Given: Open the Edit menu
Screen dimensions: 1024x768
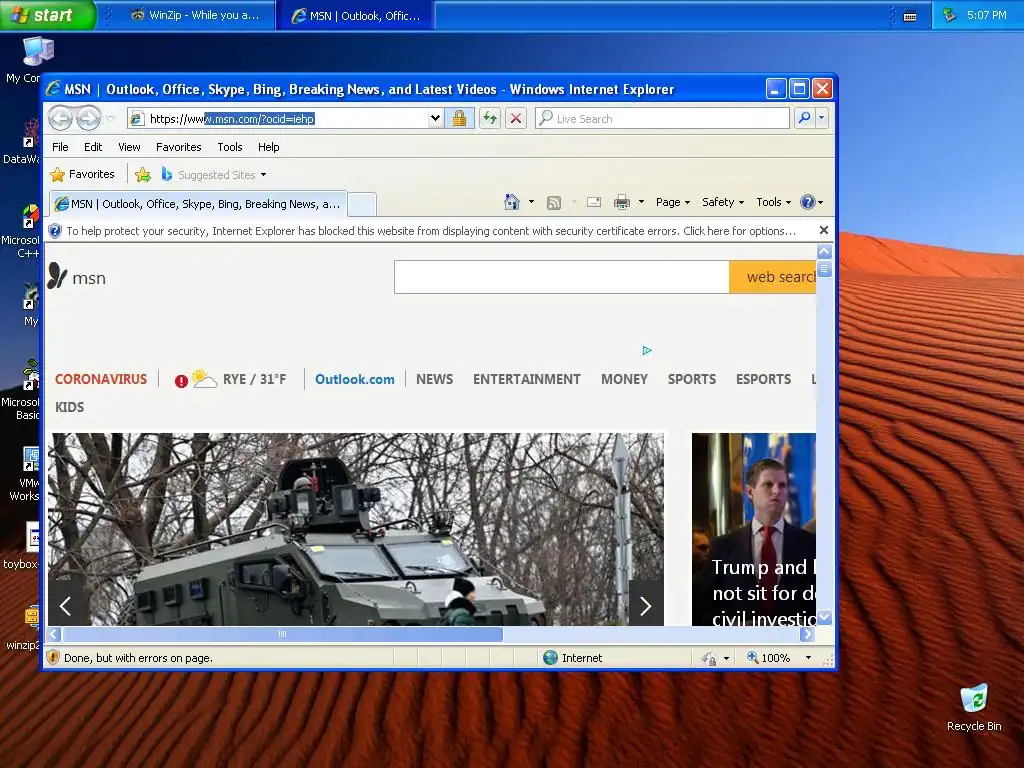Looking at the screenshot, I should point(93,147).
